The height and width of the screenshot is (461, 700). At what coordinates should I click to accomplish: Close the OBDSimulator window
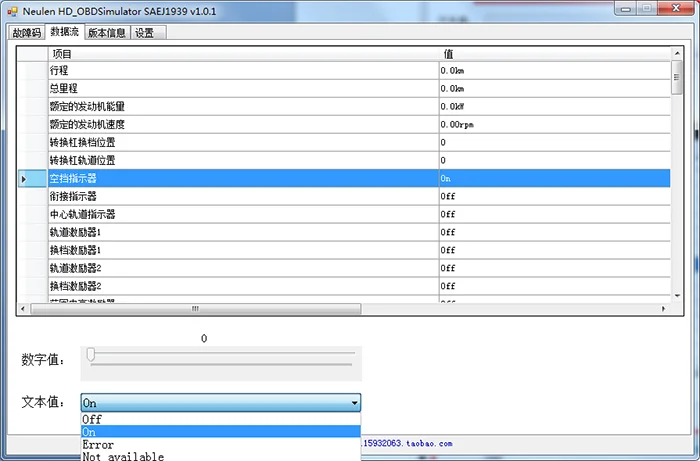click(676, 9)
